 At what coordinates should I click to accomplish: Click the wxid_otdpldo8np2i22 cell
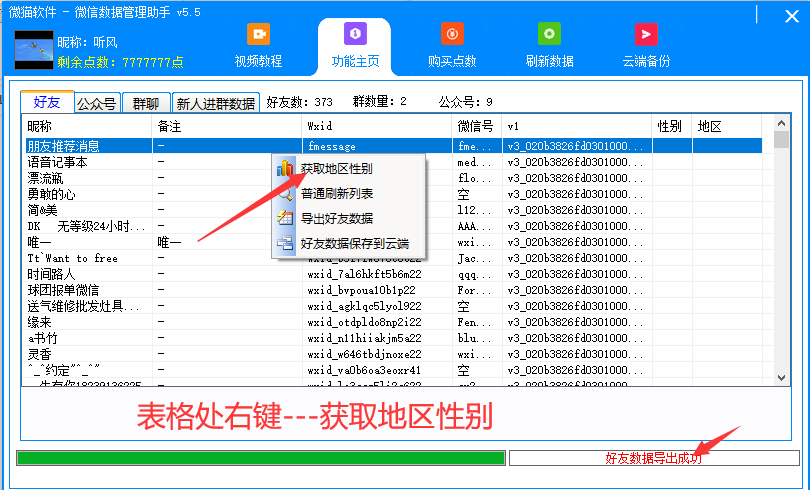pyautogui.click(x=377, y=322)
